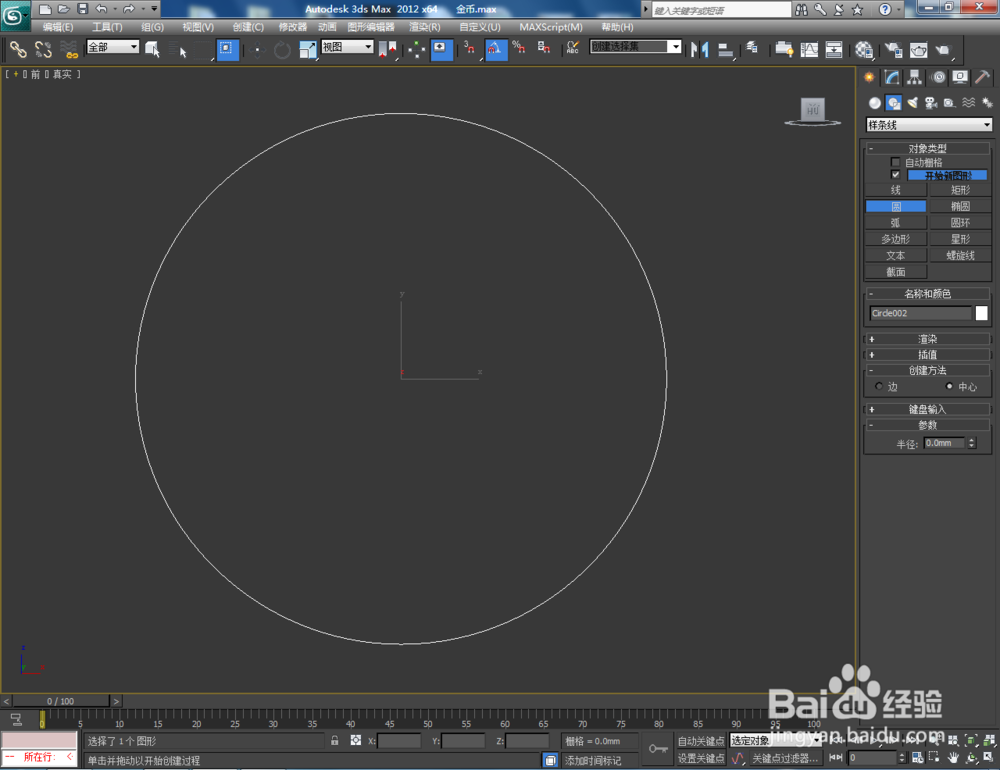Viewport: 1000px width, 770px height.
Task: Uncheck the 开始新图形 checkbox
Action: tap(895, 173)
